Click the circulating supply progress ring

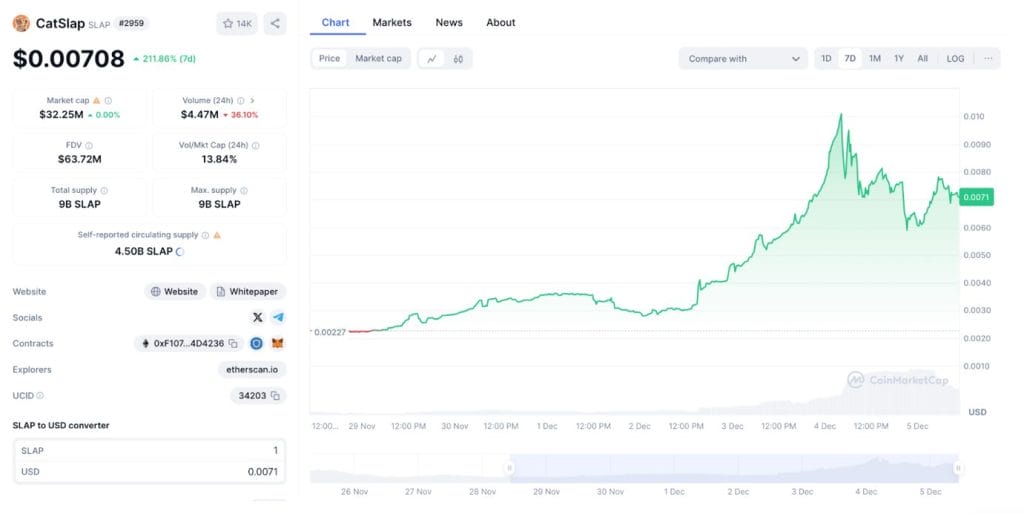(180, 251)
